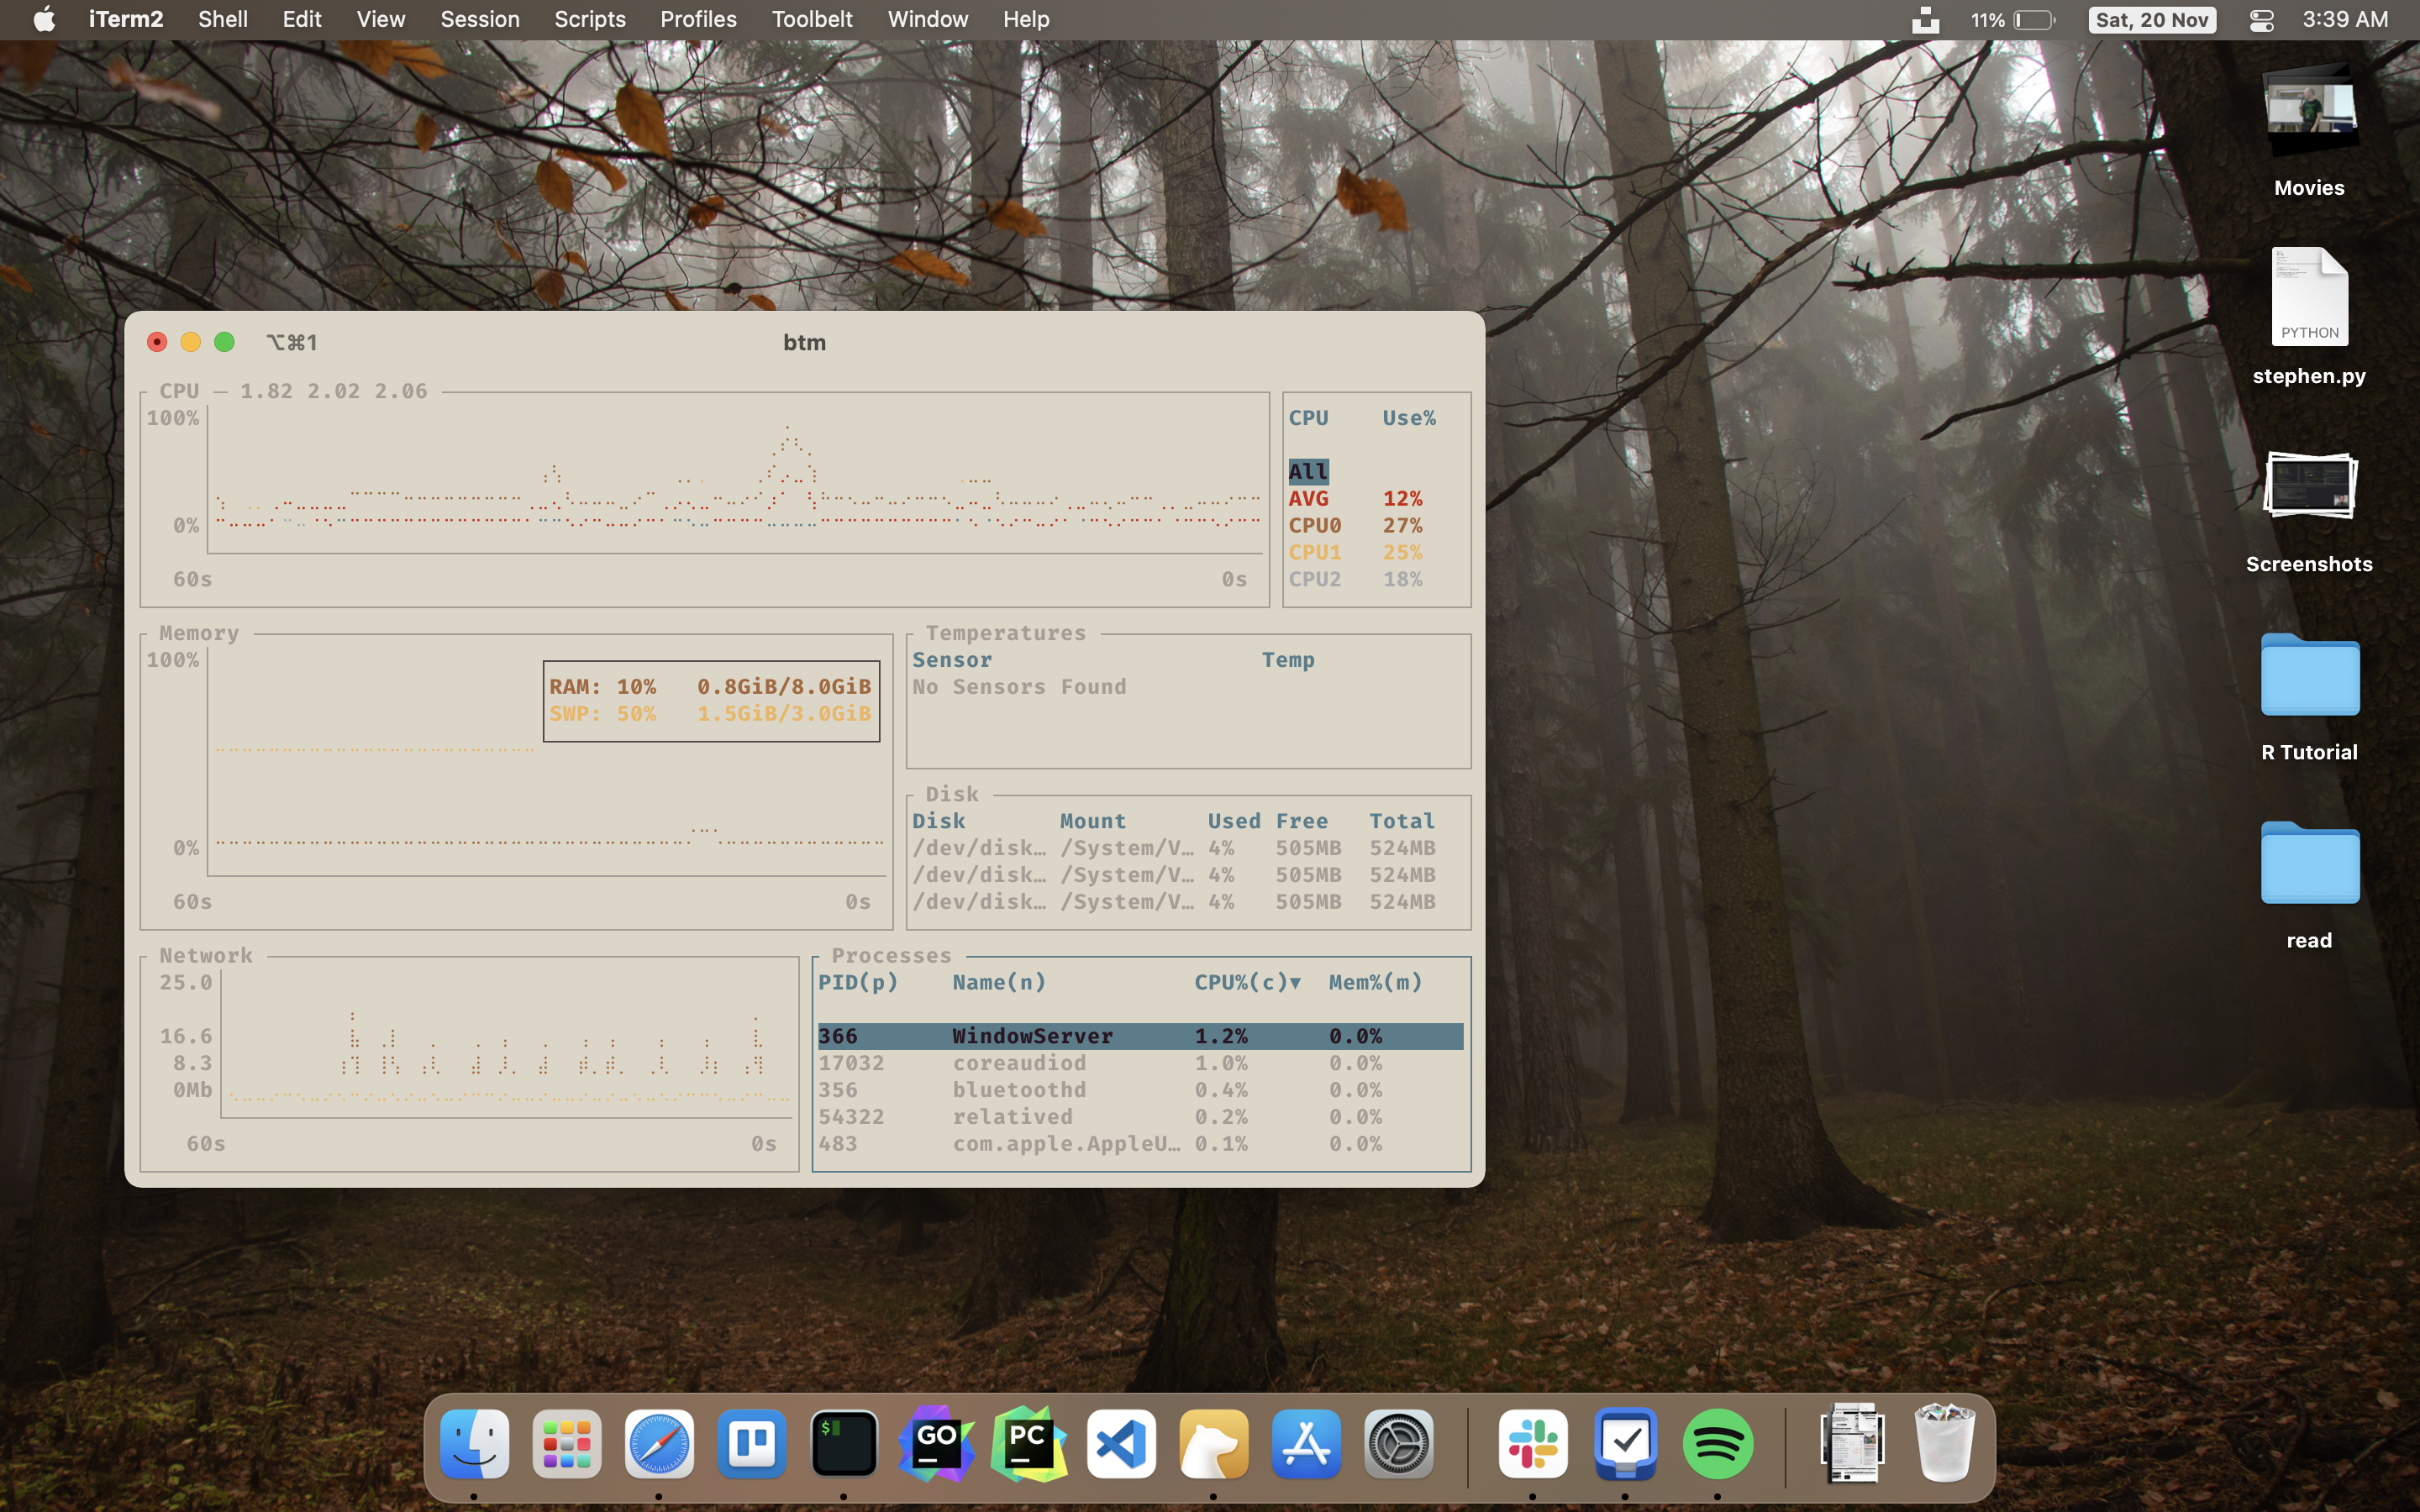2420x1512 pixels.
Task: Click the Name(n) process column header
Action: (x=998, y=982)
